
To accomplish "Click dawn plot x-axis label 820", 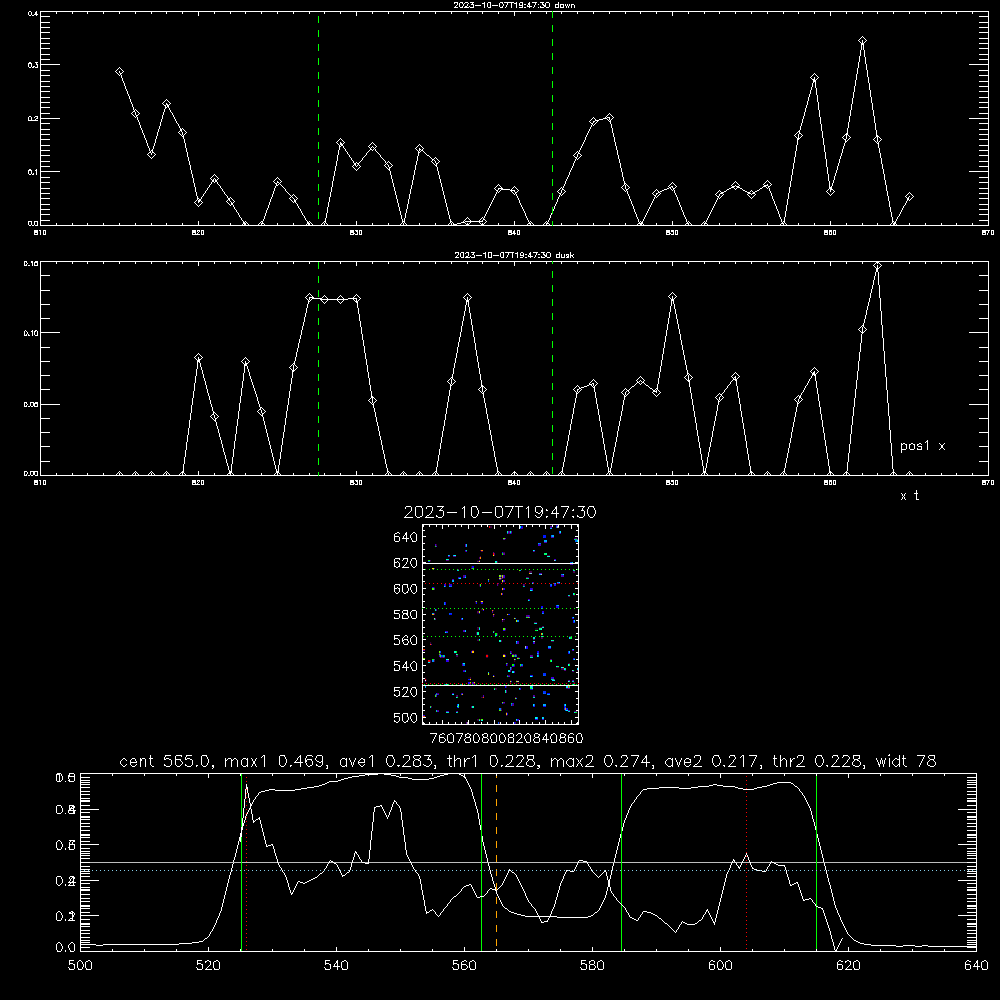I will (198, 233).
